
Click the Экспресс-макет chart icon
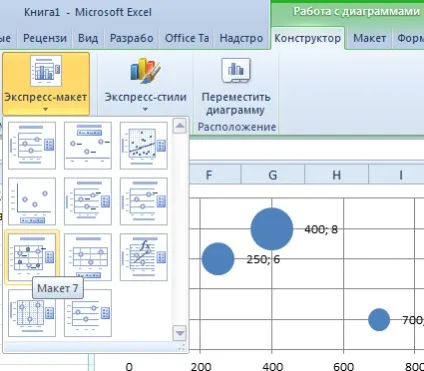point(46,71)
